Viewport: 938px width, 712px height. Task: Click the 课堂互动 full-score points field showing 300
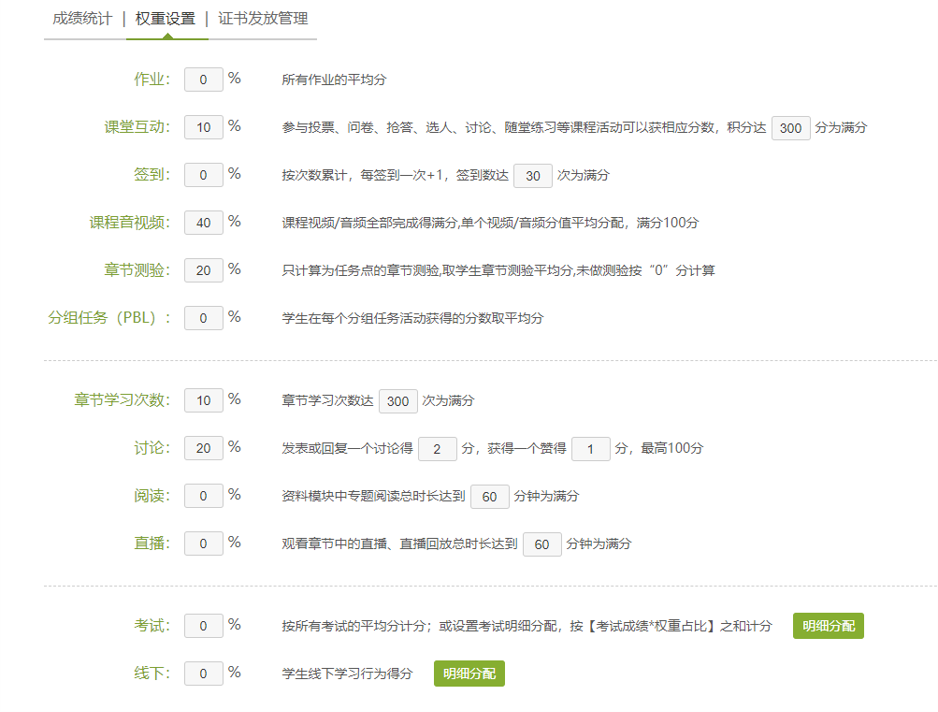(x=789, y=128)
